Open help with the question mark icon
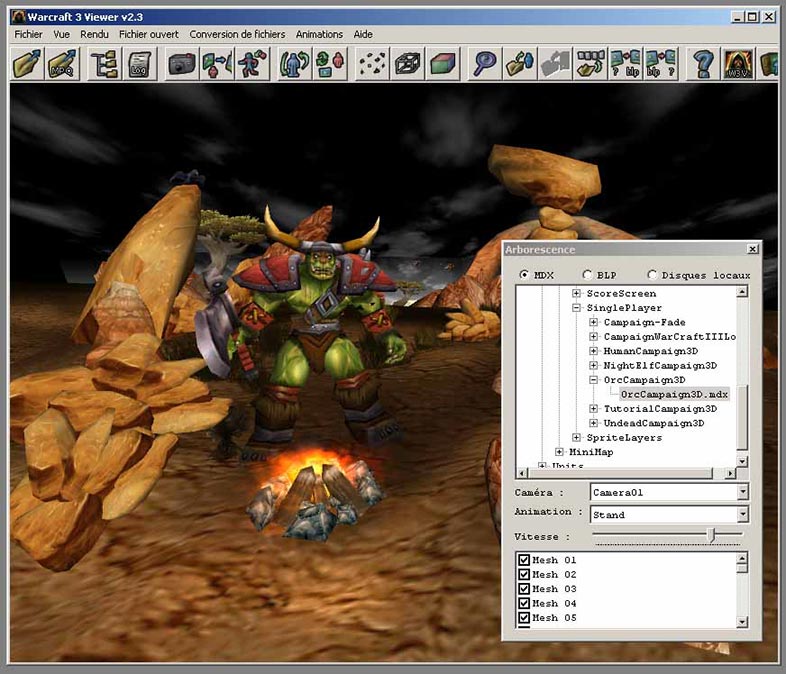The width and height of the screenshot is (786, 674). click(703, 63)
